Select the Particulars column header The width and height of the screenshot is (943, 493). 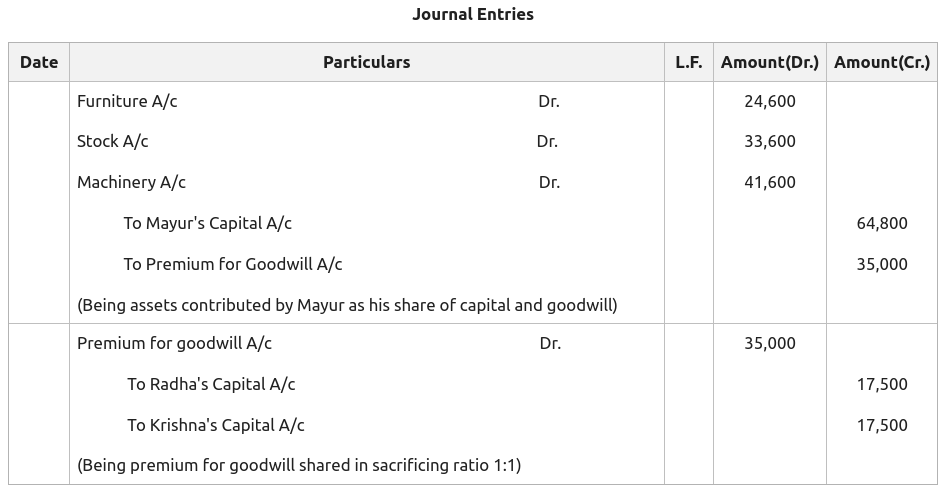[x=367, y=62]
